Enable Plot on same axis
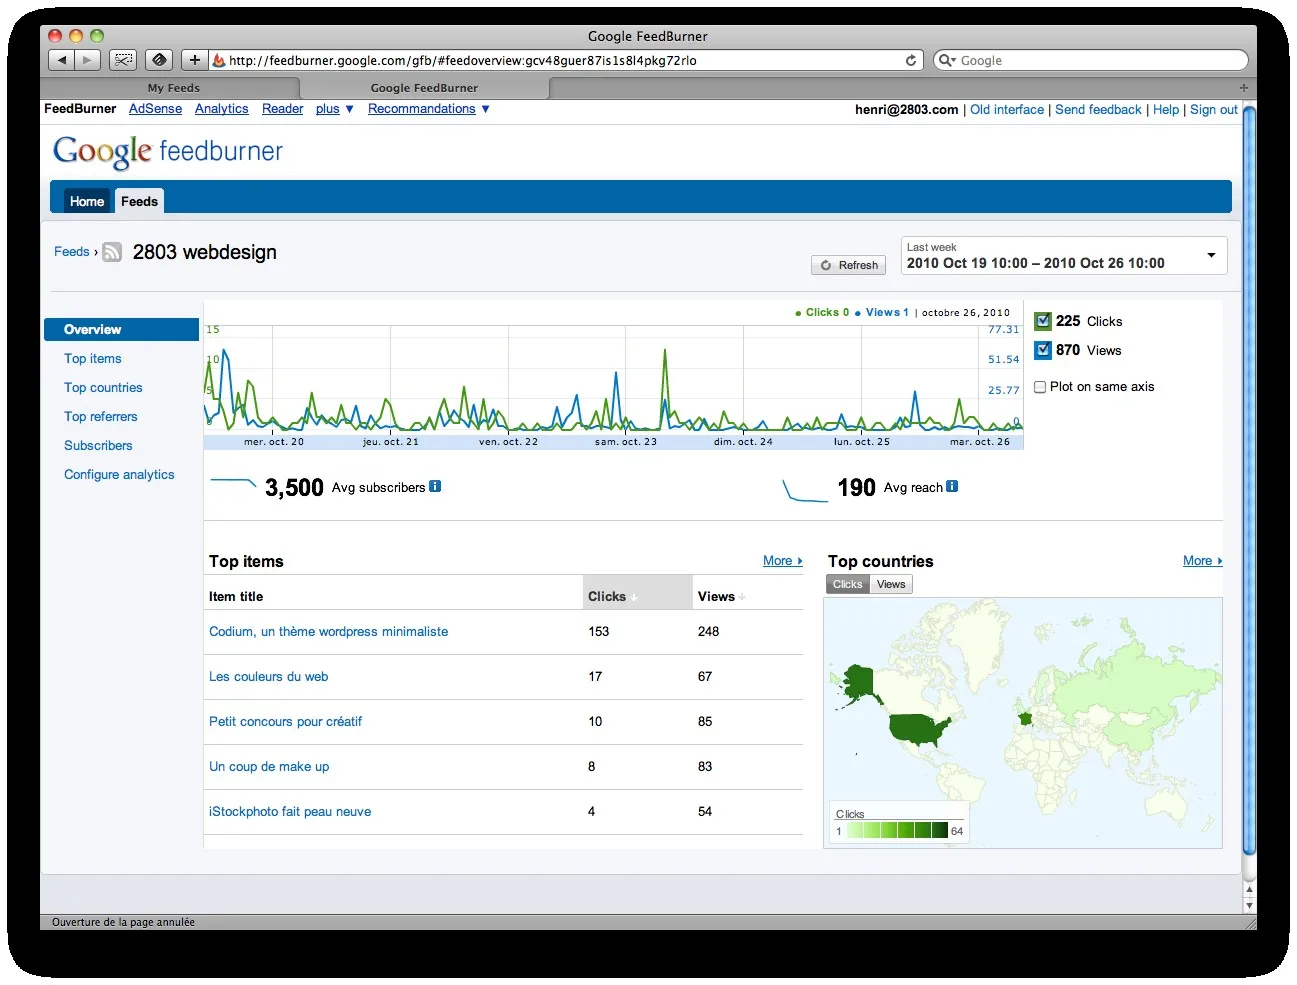The image size is (1297, 985). click(x=1040, y=387)
